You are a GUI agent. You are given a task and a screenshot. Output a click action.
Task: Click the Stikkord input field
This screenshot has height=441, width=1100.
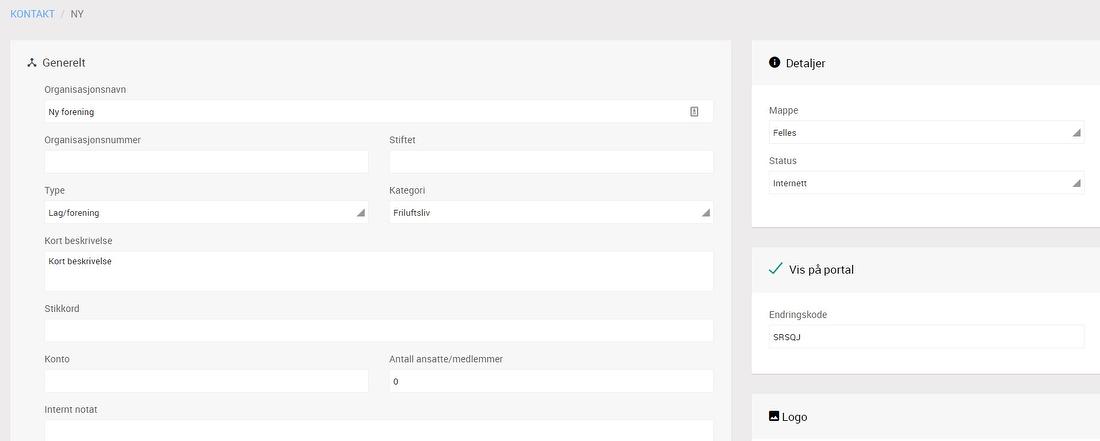click(378, 331)
